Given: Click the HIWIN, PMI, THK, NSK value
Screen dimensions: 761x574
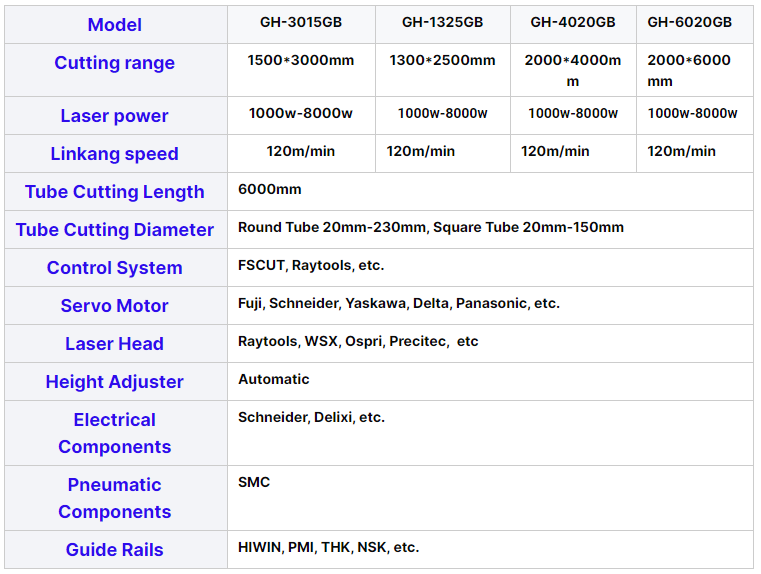Looking at the screenshot, I should [329, 547].
